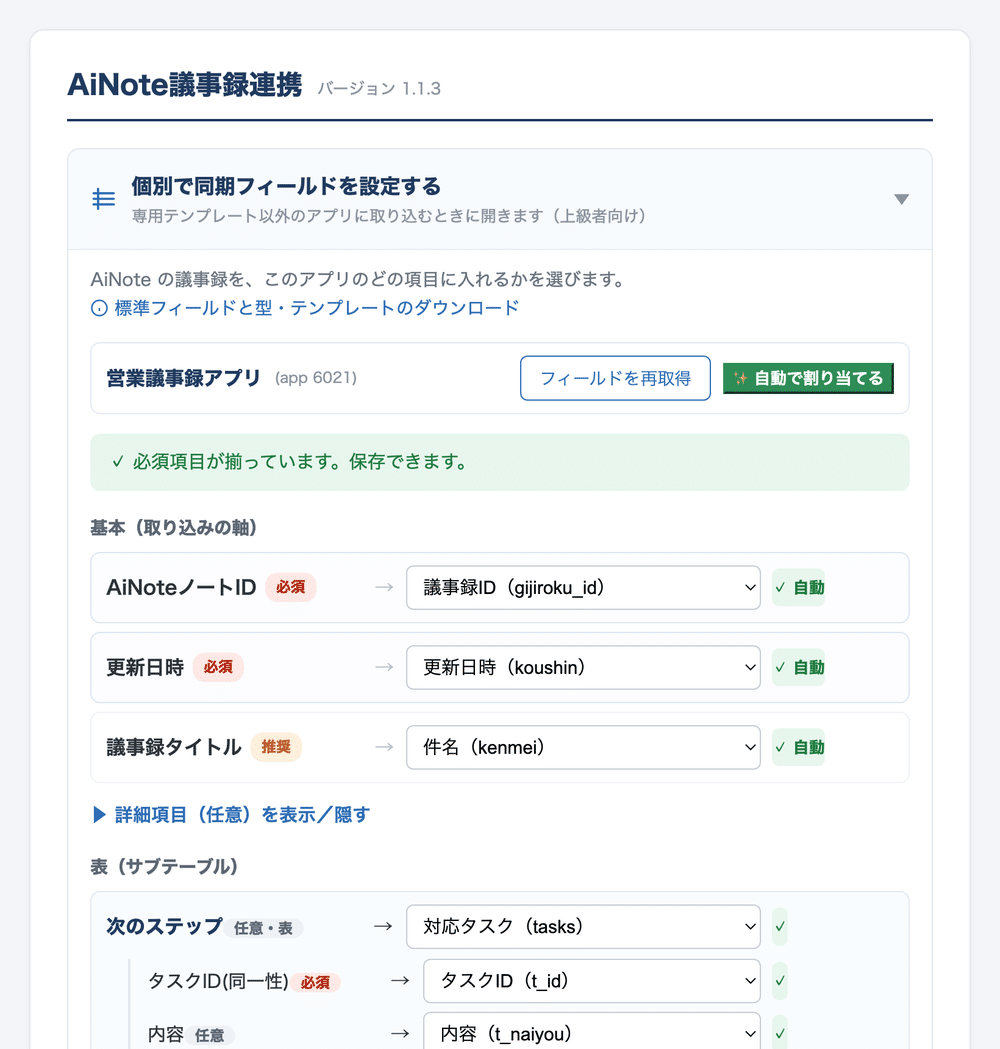The height and width of the screenshot is (1049, 1000).
Task: Click the 自動で割り当てる button
Action: click(808, 378)
